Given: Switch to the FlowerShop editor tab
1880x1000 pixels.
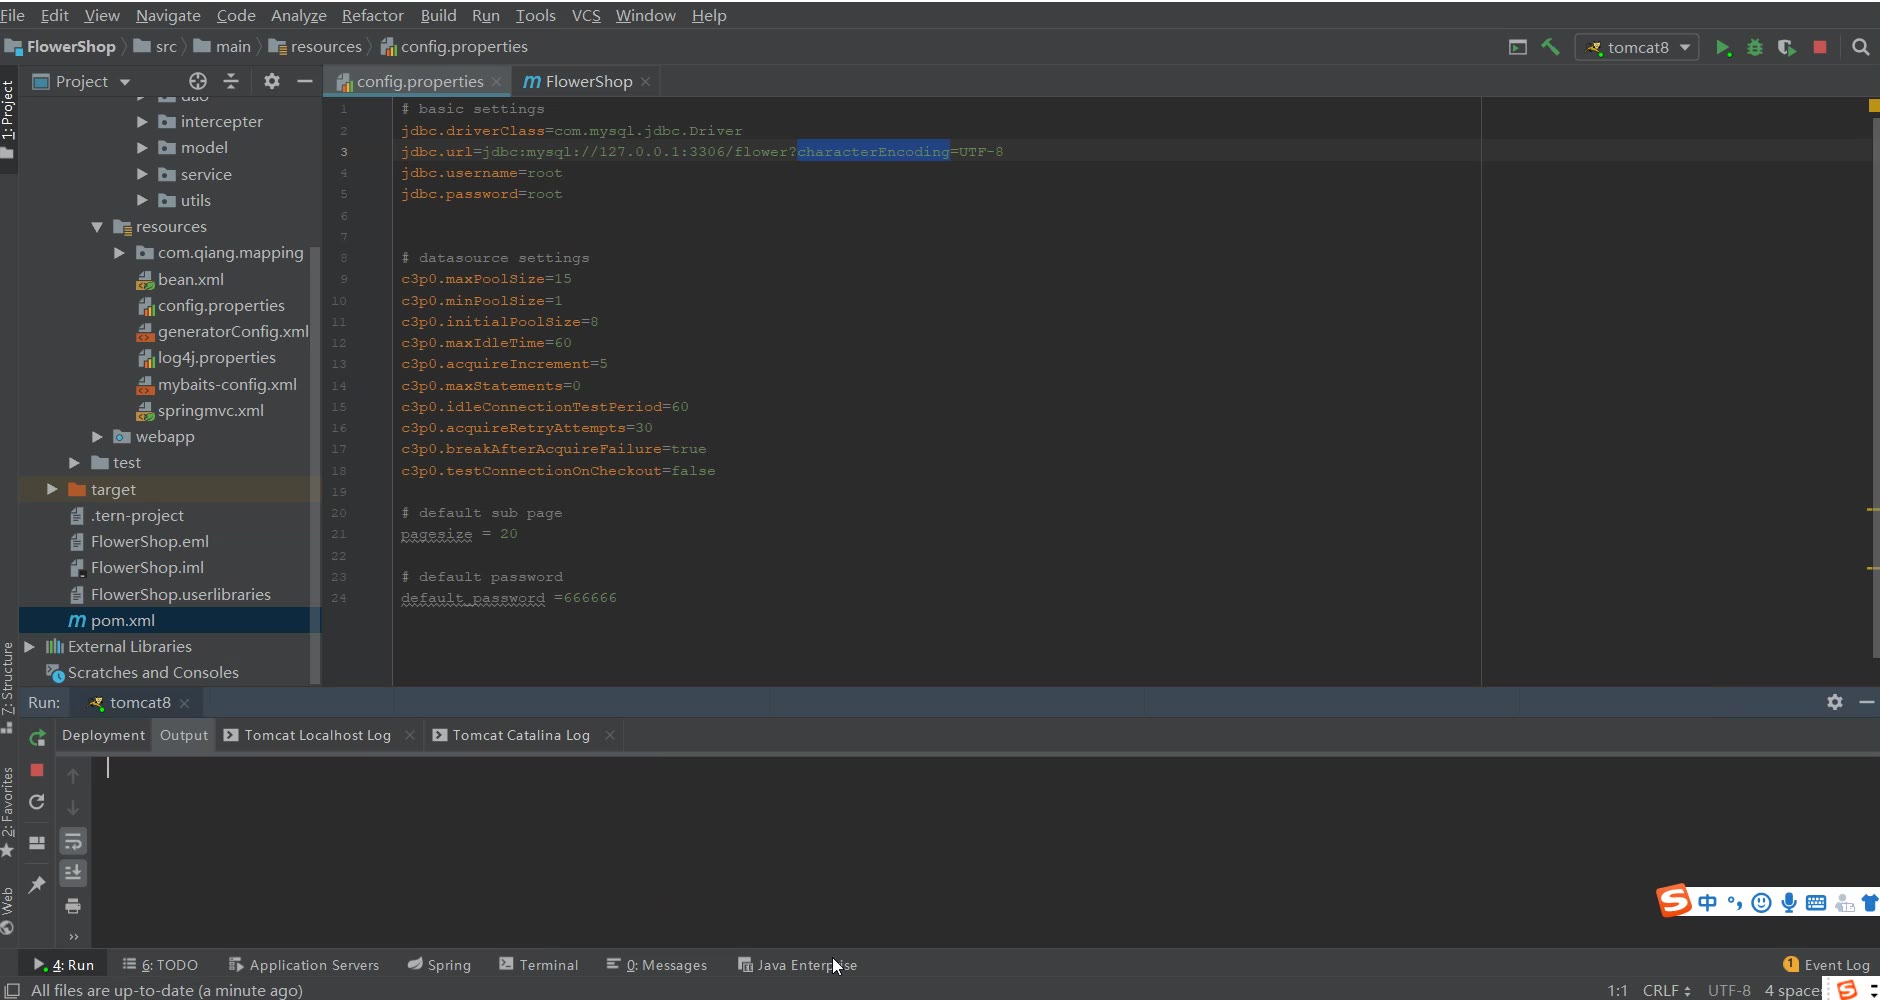Looking at the screenshot, I should pyautogui.click(x=588, y=81).
